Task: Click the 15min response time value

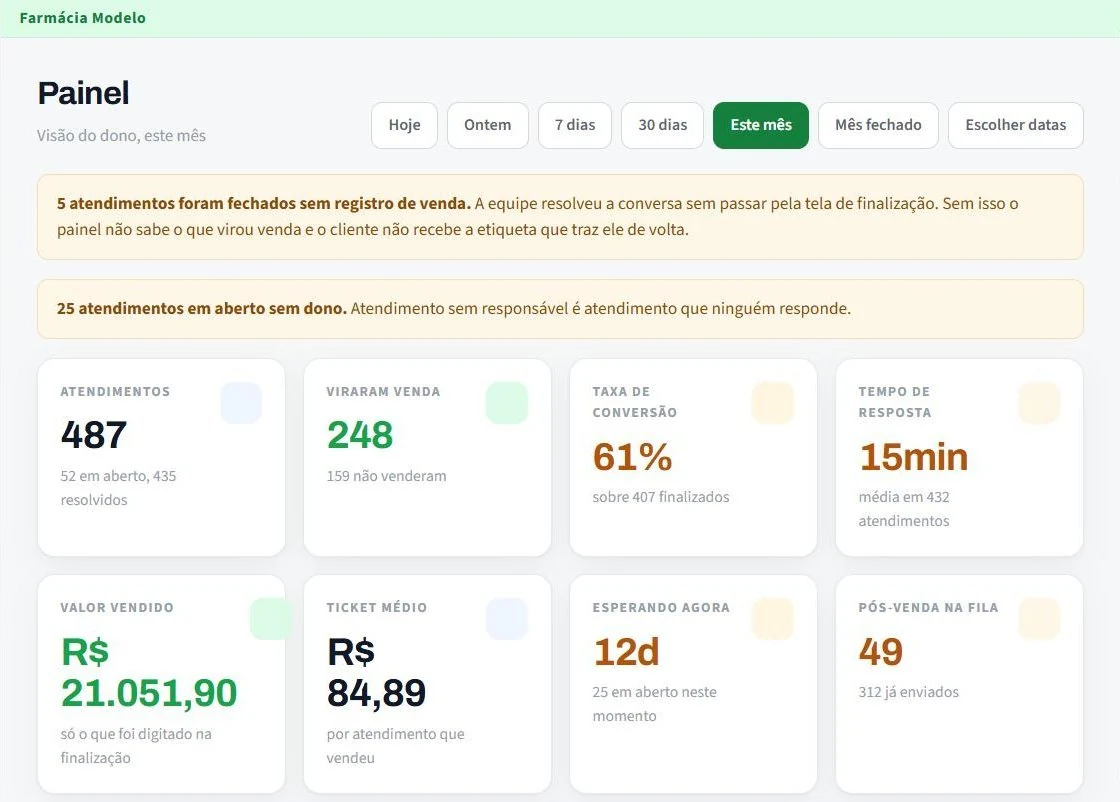Action: [x=914, y=456]
